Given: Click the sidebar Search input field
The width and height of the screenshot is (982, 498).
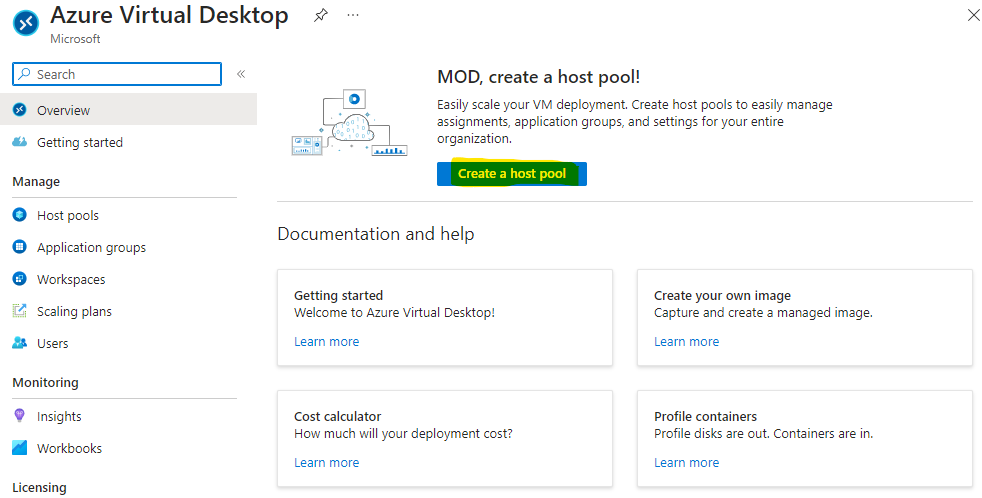Looking at the screenshot, I should 117,74.
